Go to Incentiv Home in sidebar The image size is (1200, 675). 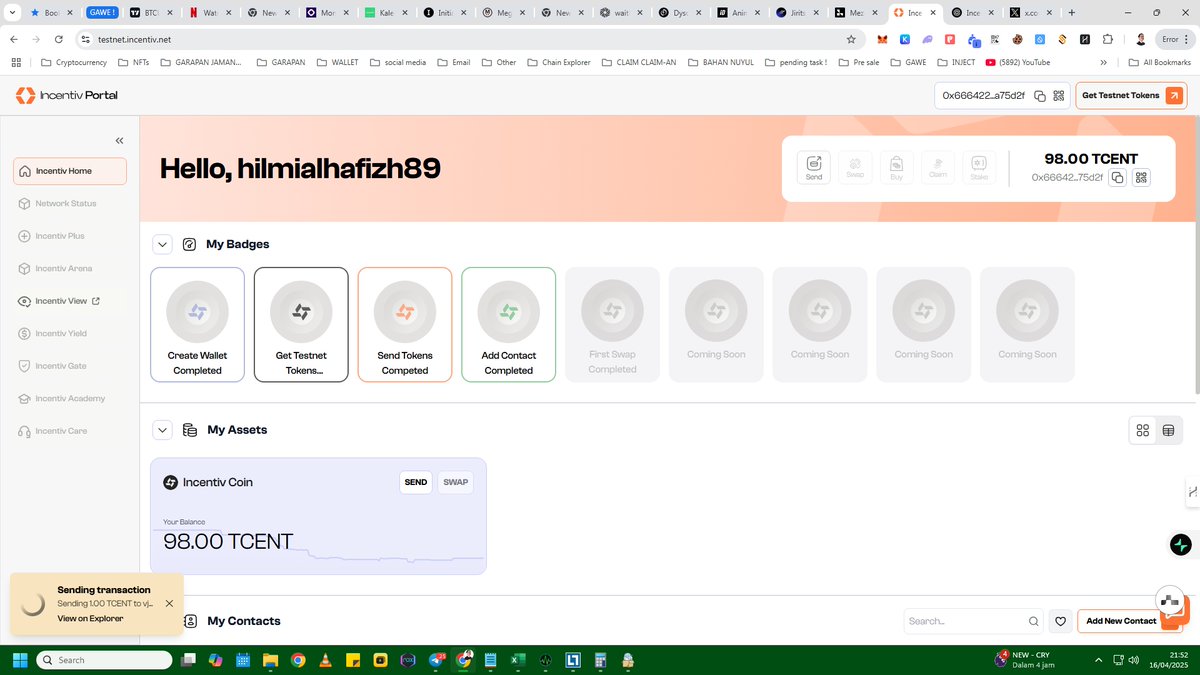click(70, 171)
